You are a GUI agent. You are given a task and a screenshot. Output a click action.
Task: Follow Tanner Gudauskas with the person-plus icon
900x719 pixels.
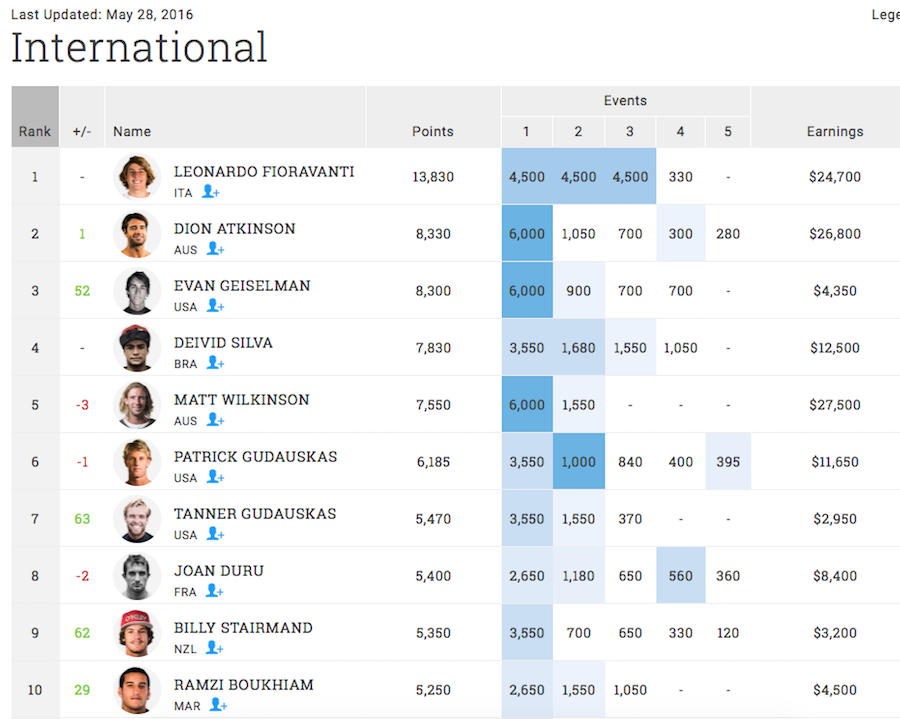point(215,534)
